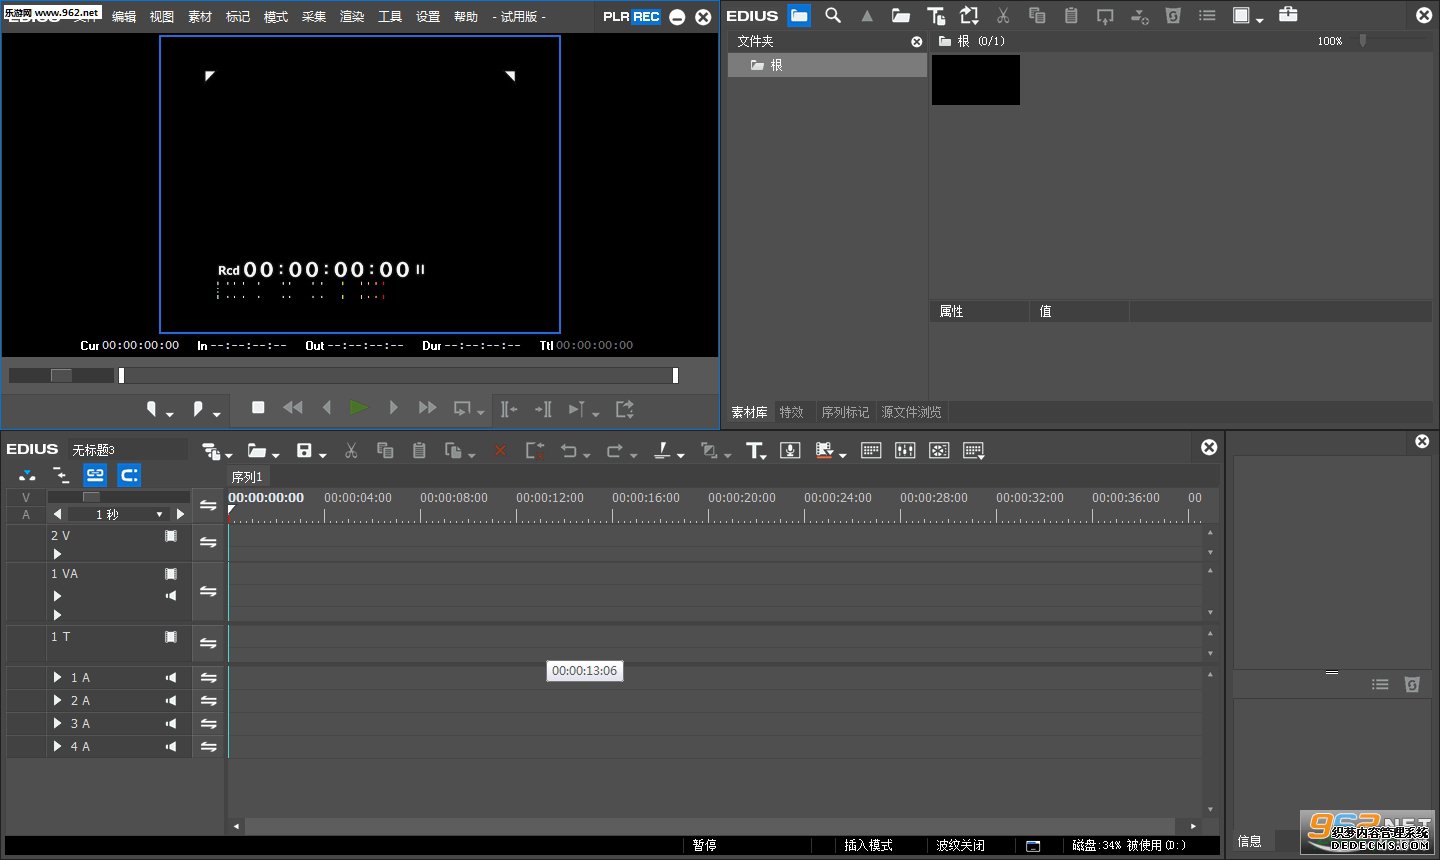The height and width of the screenshot is (860, 1440).
Task: Open the timeline scale 1 秒 dropdown
Action: [x=159, y=514]
